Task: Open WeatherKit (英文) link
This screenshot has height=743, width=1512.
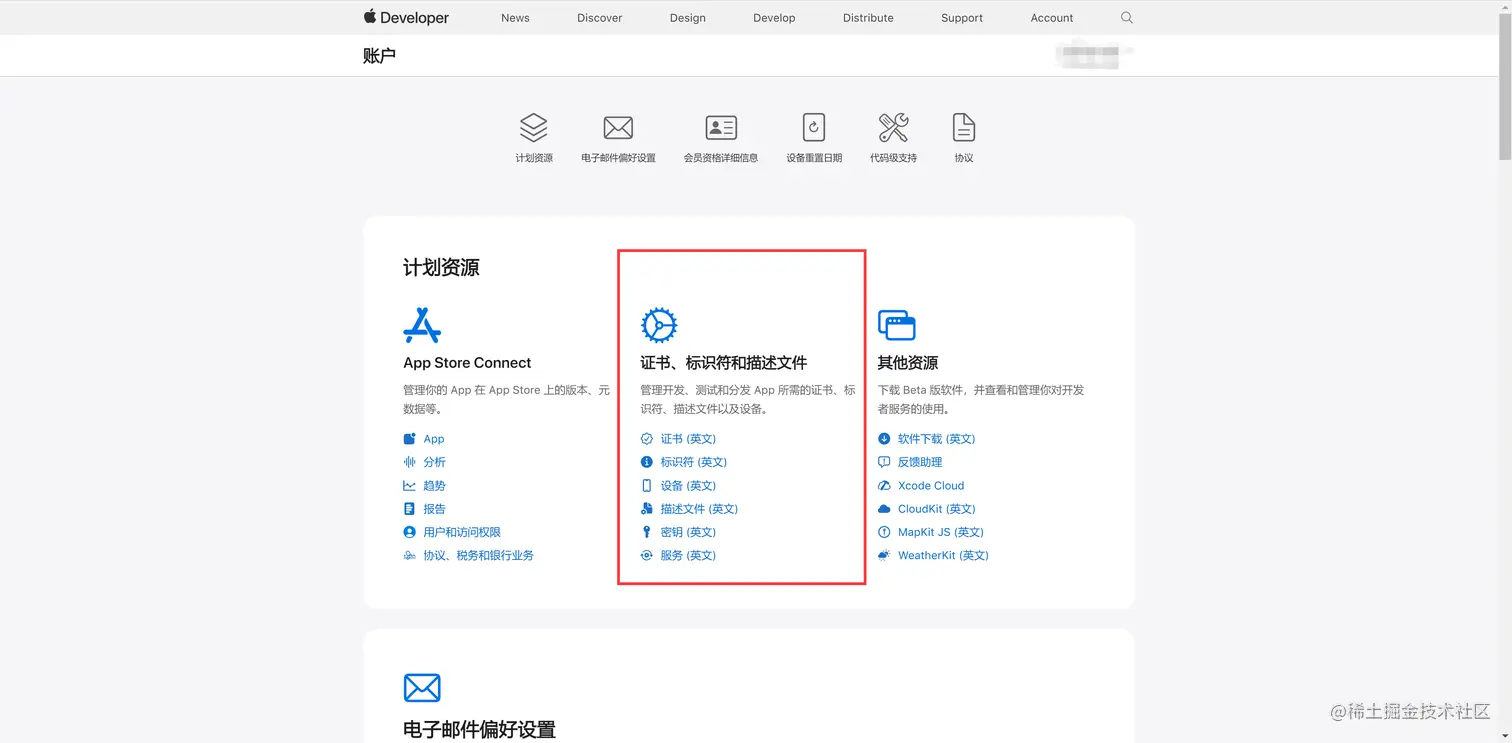Action: pyautogui.click(x=943, y=556)
